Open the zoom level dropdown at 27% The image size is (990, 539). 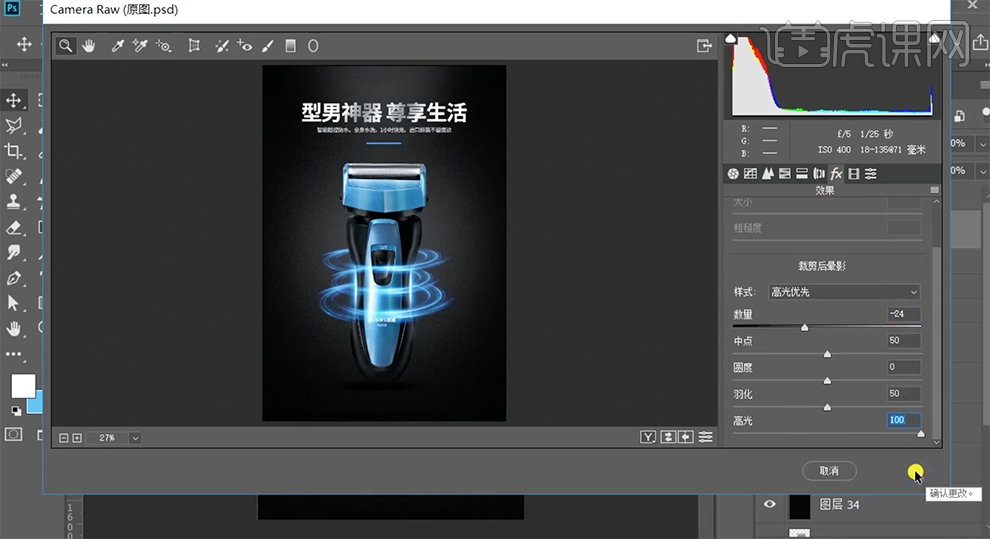pyautogui.click(x=135, y=438)
